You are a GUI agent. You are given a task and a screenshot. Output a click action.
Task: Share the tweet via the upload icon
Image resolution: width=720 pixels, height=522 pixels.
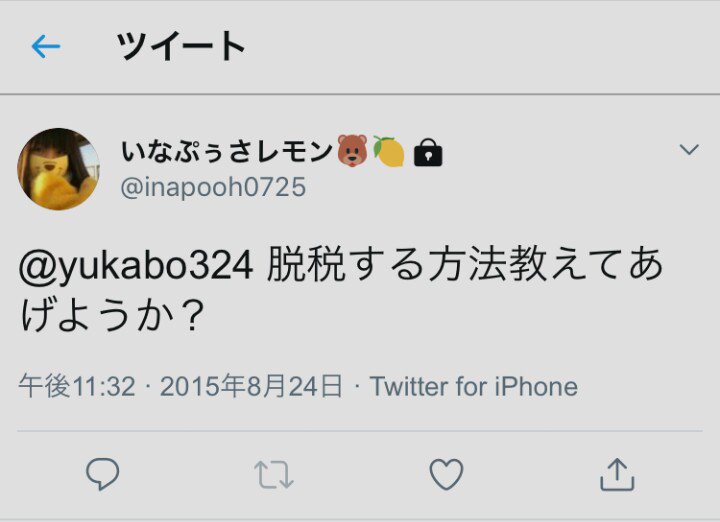tap(617, 475)
